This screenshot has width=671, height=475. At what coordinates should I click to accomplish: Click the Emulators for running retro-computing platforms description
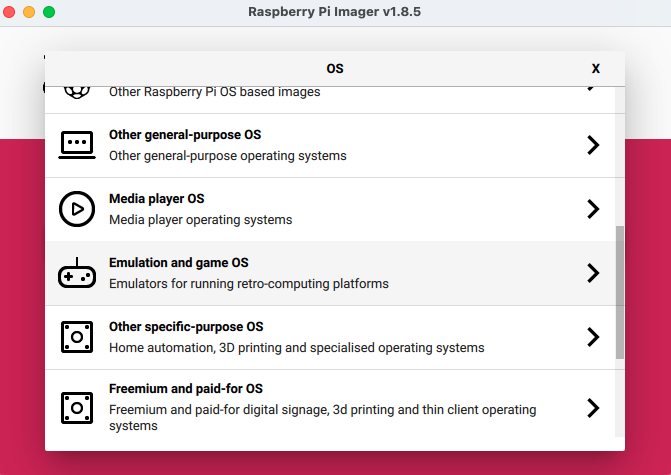248,284
